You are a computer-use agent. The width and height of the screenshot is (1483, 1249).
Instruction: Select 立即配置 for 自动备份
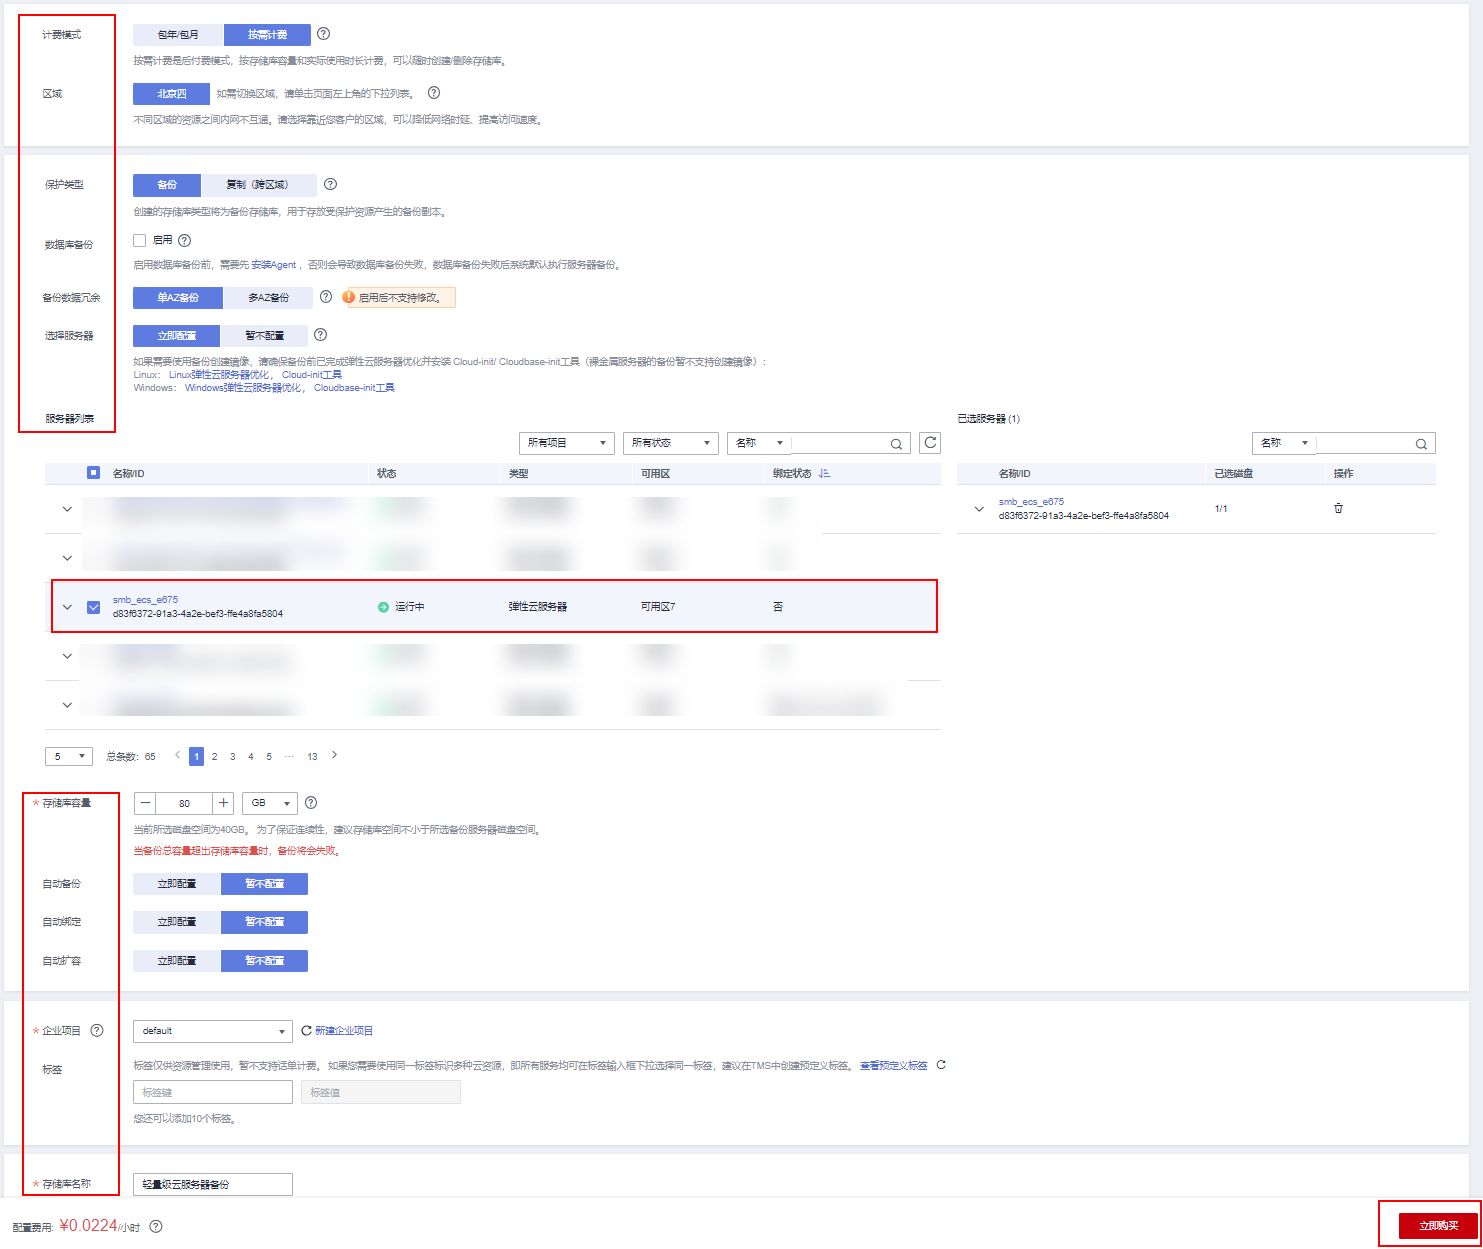(176, 884)
